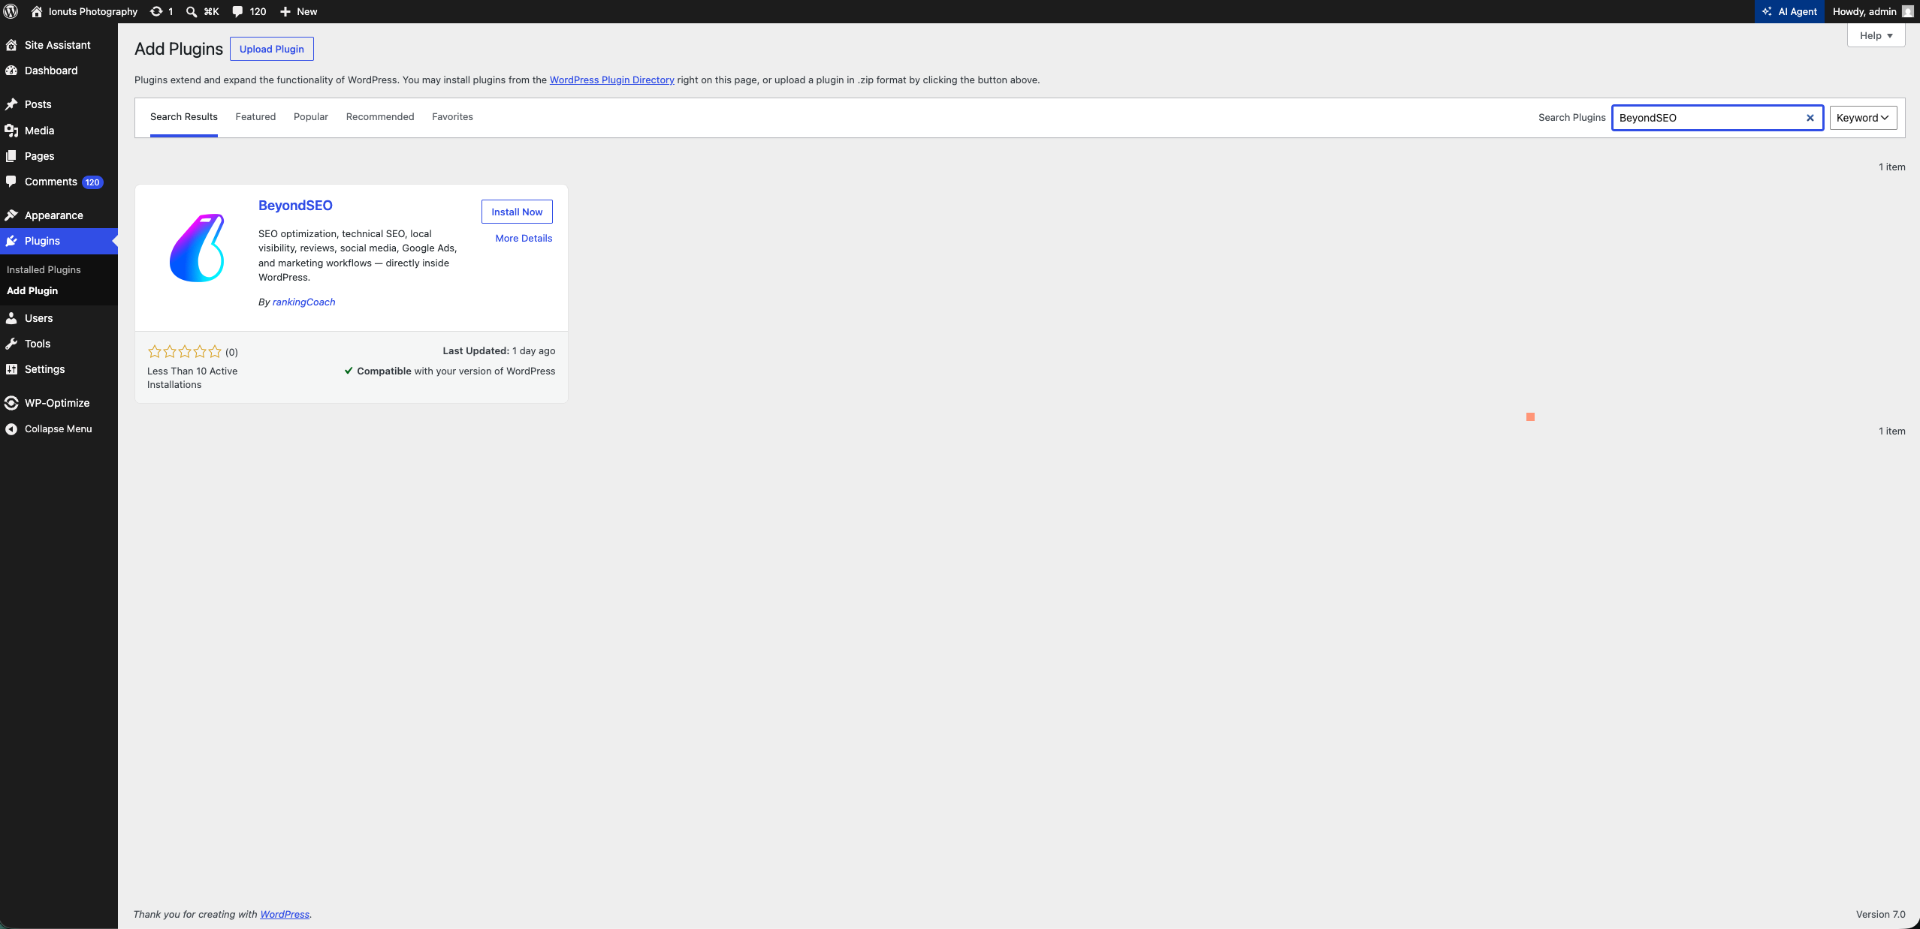This screenshot has width=1920, height=929.
Task: Open the Add Plugin submenu item
Action: point(33,291)
